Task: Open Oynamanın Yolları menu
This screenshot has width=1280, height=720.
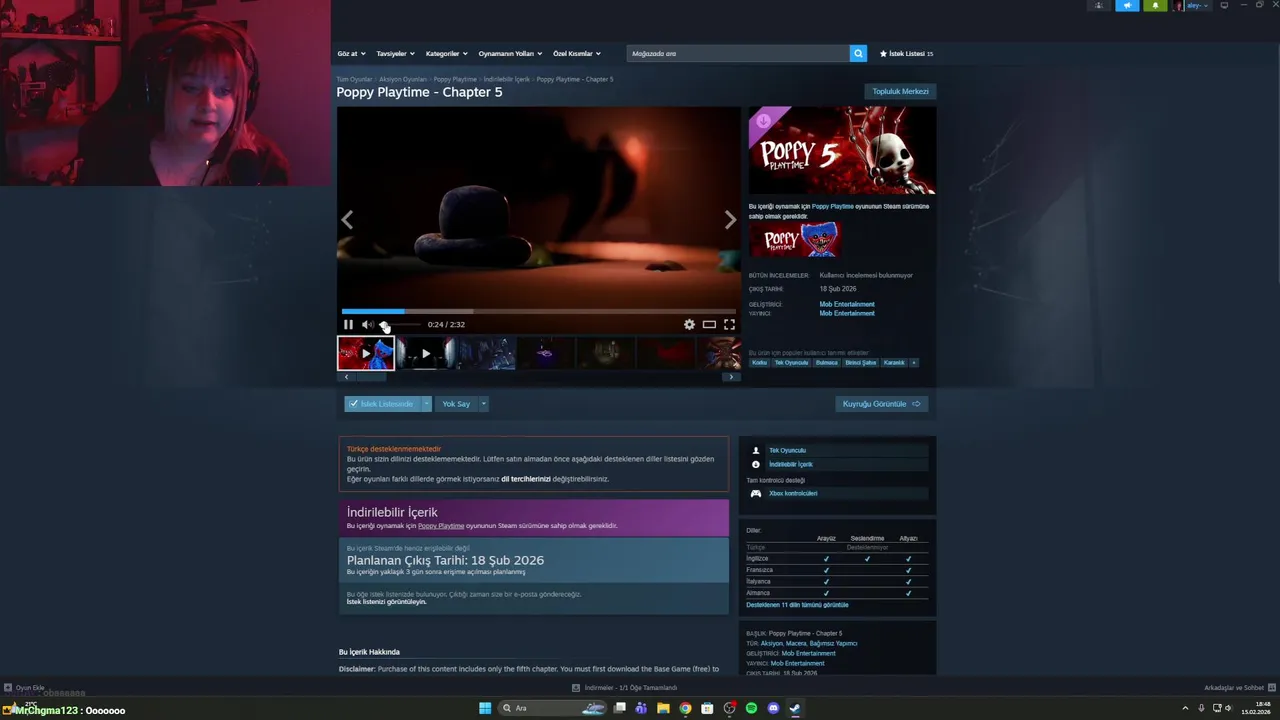Action: point(510,53)
